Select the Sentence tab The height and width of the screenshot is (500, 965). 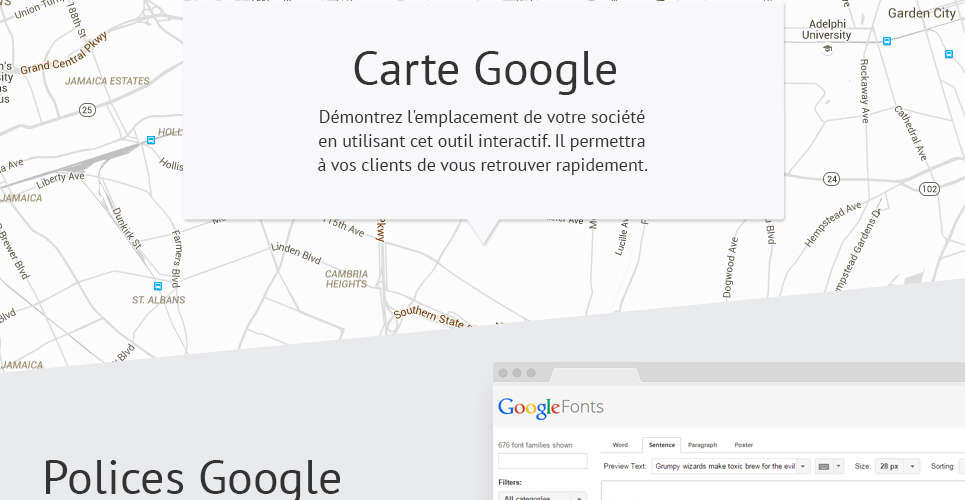[x=662, y=445]
